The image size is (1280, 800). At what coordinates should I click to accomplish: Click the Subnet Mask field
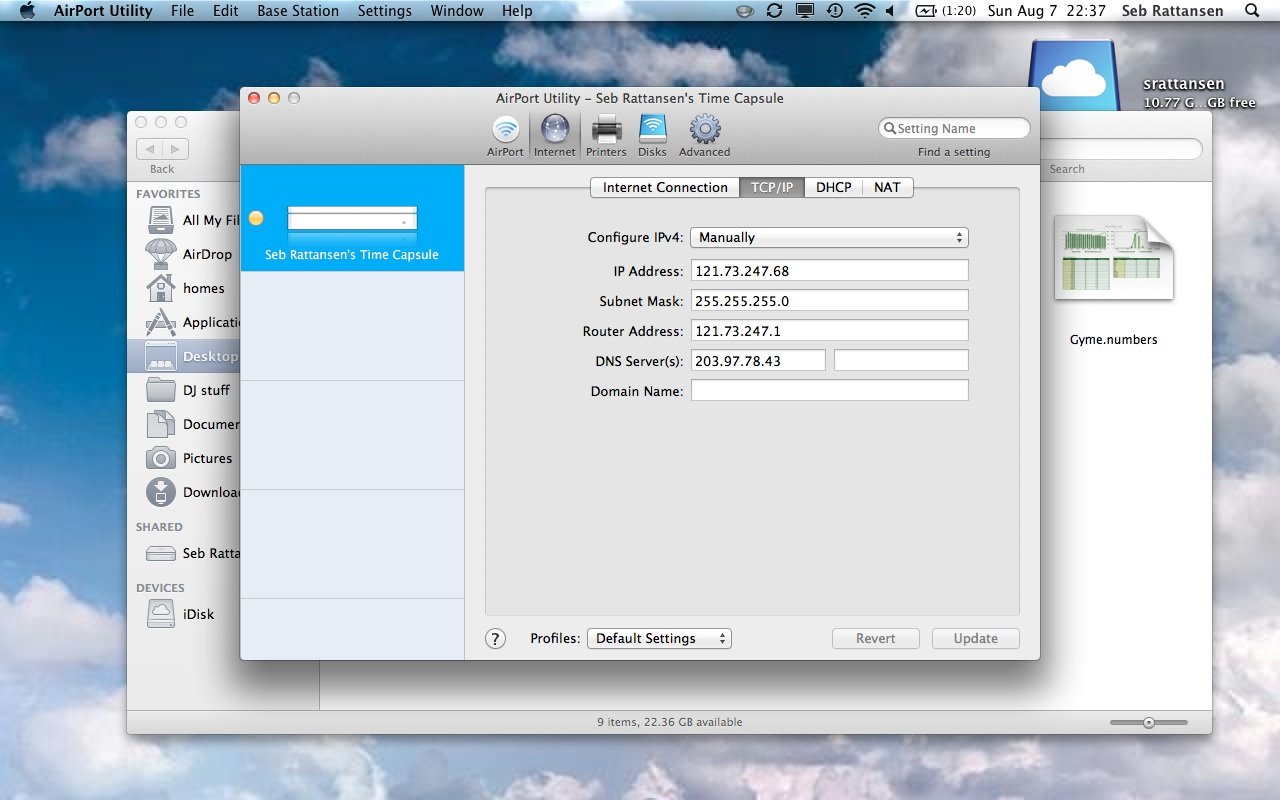[x=830, y=301]
